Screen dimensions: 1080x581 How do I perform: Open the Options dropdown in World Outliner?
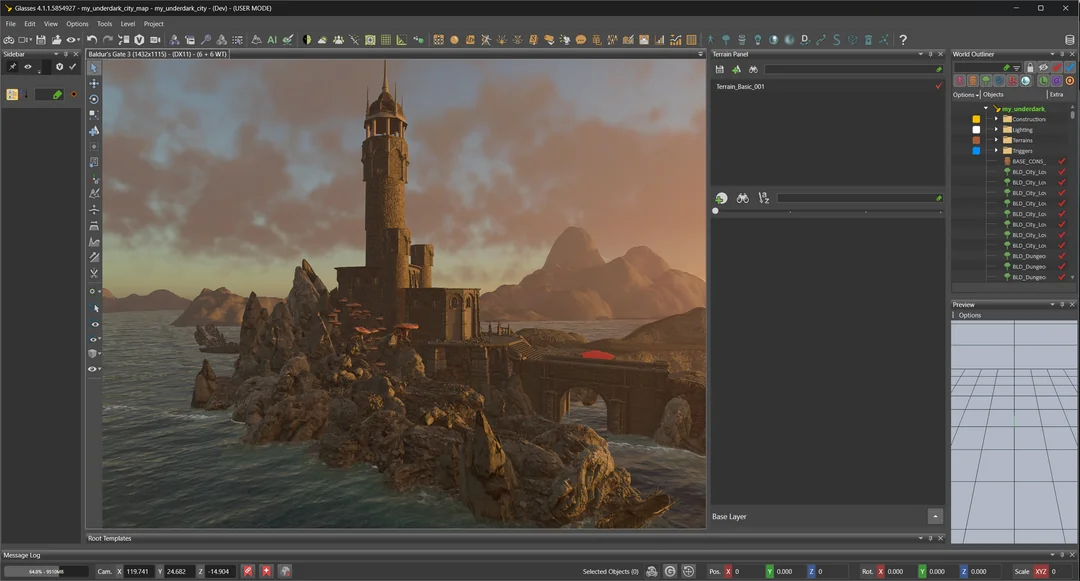click(966, 94)
